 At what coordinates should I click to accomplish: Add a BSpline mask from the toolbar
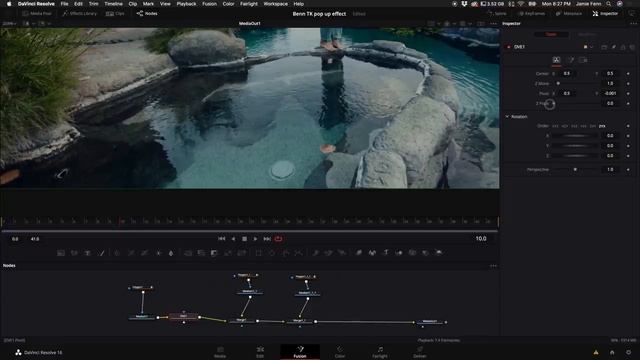click(x=299, y=253)
